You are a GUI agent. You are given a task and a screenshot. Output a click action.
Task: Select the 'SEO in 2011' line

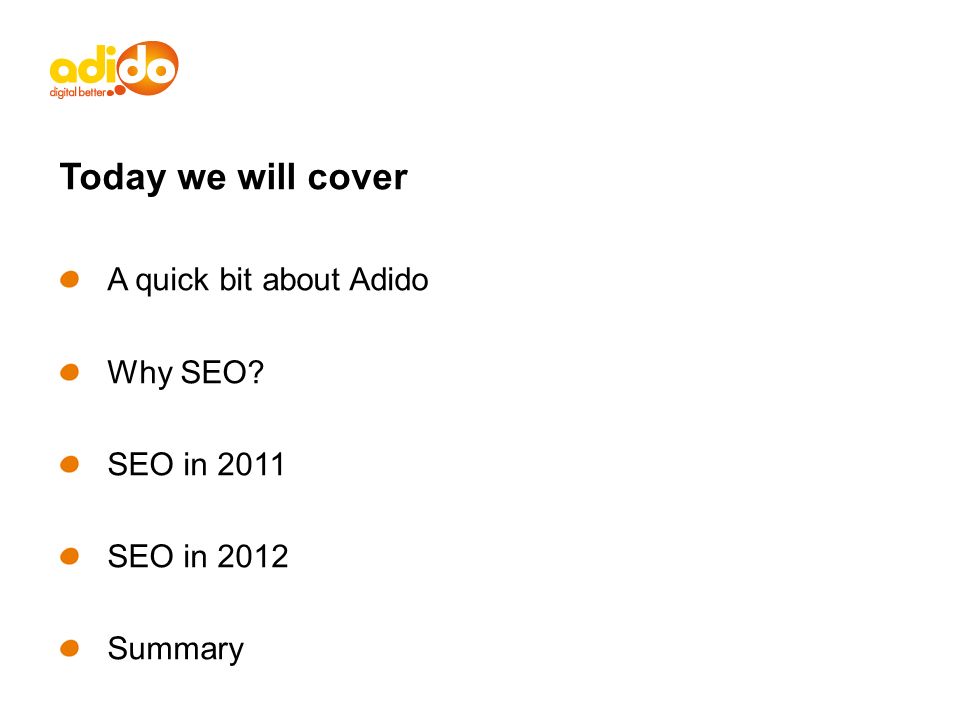pyautogui.click(x=196, y=464)
